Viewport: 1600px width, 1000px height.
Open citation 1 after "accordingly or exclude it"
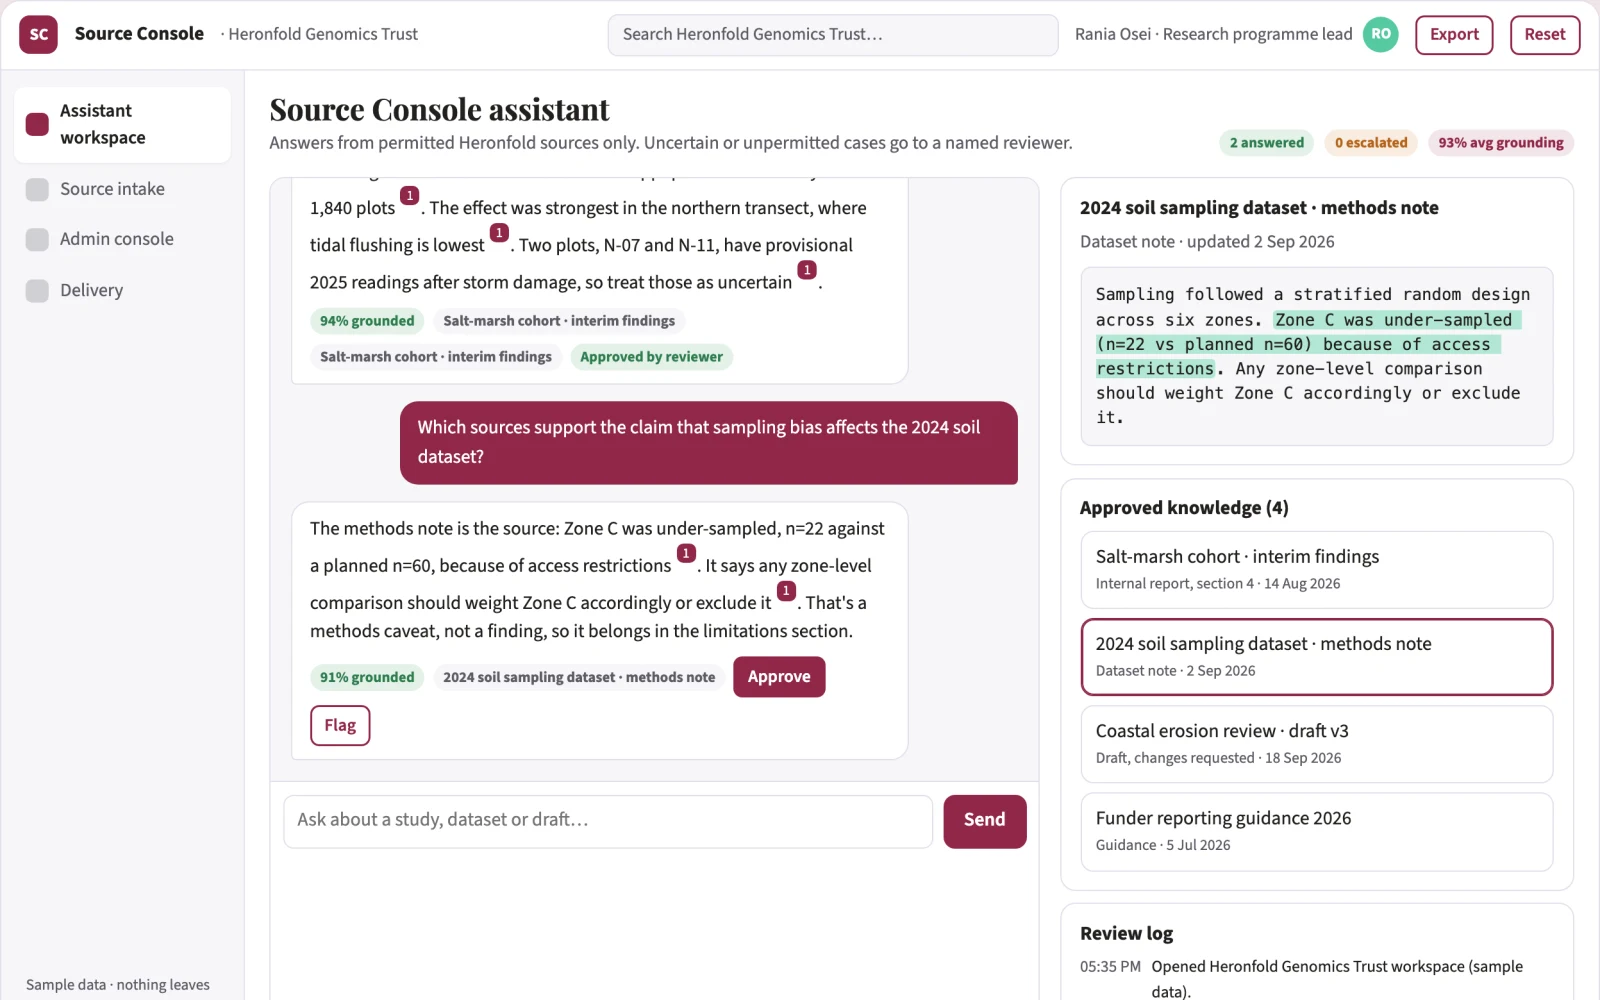[786, 591]
